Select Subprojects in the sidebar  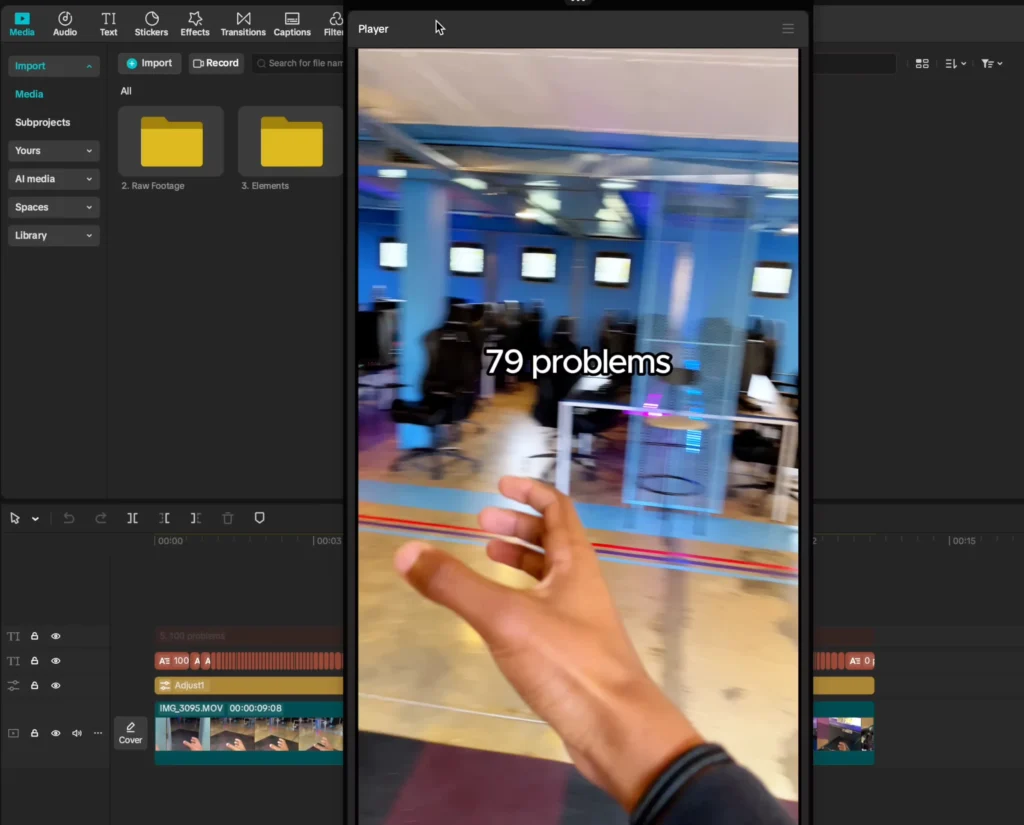coord(42,122)
